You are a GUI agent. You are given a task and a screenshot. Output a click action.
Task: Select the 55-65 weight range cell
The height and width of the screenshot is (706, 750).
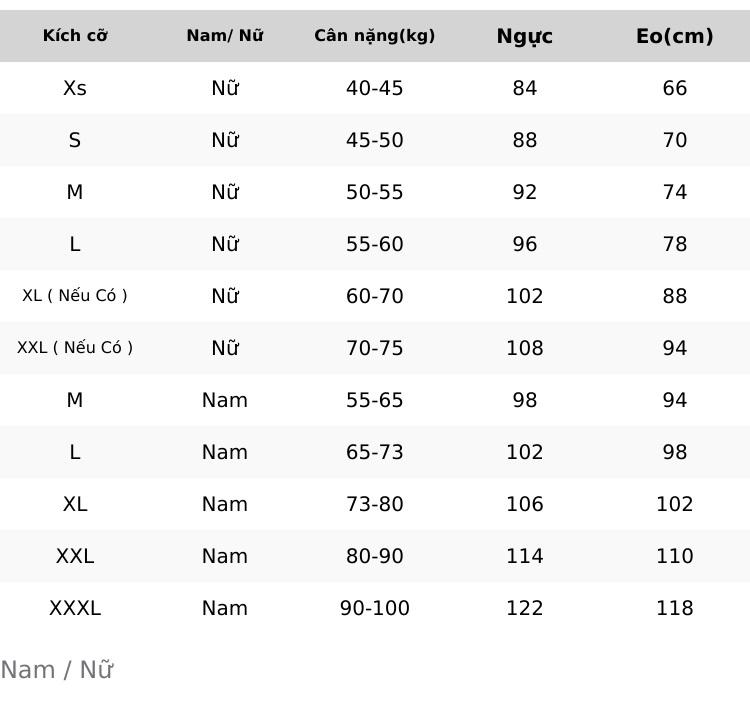pyautogui.click(x=375, y=400)
